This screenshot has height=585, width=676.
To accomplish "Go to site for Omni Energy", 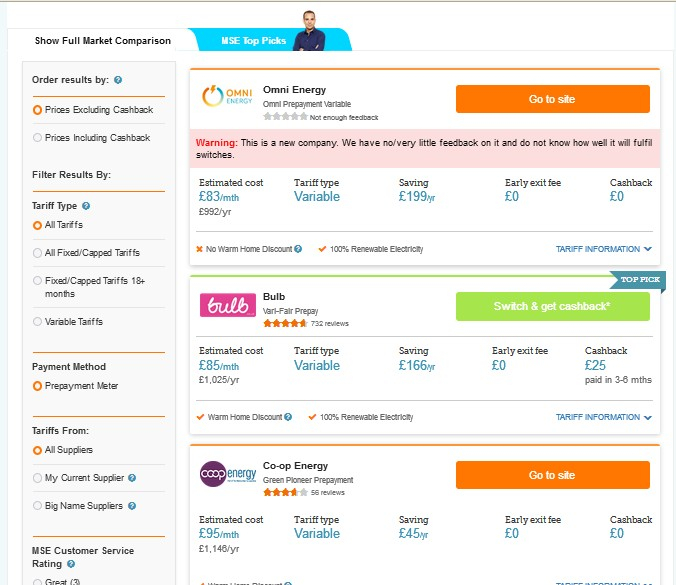I will click(553, 99).
